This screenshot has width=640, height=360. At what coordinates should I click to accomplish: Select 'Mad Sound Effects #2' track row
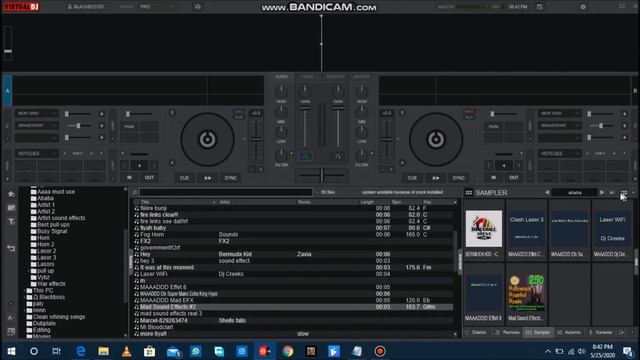click(293, 307)
